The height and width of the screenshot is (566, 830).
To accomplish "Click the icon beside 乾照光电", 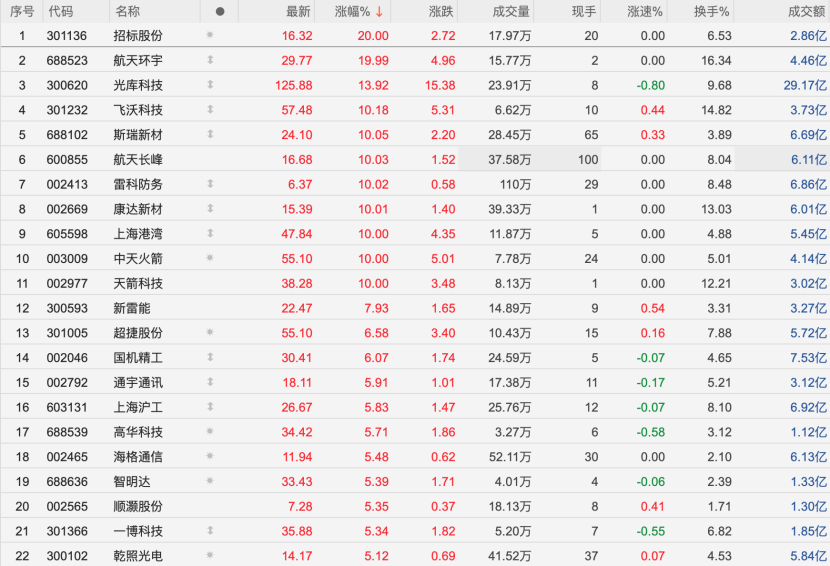I will 210,555.
